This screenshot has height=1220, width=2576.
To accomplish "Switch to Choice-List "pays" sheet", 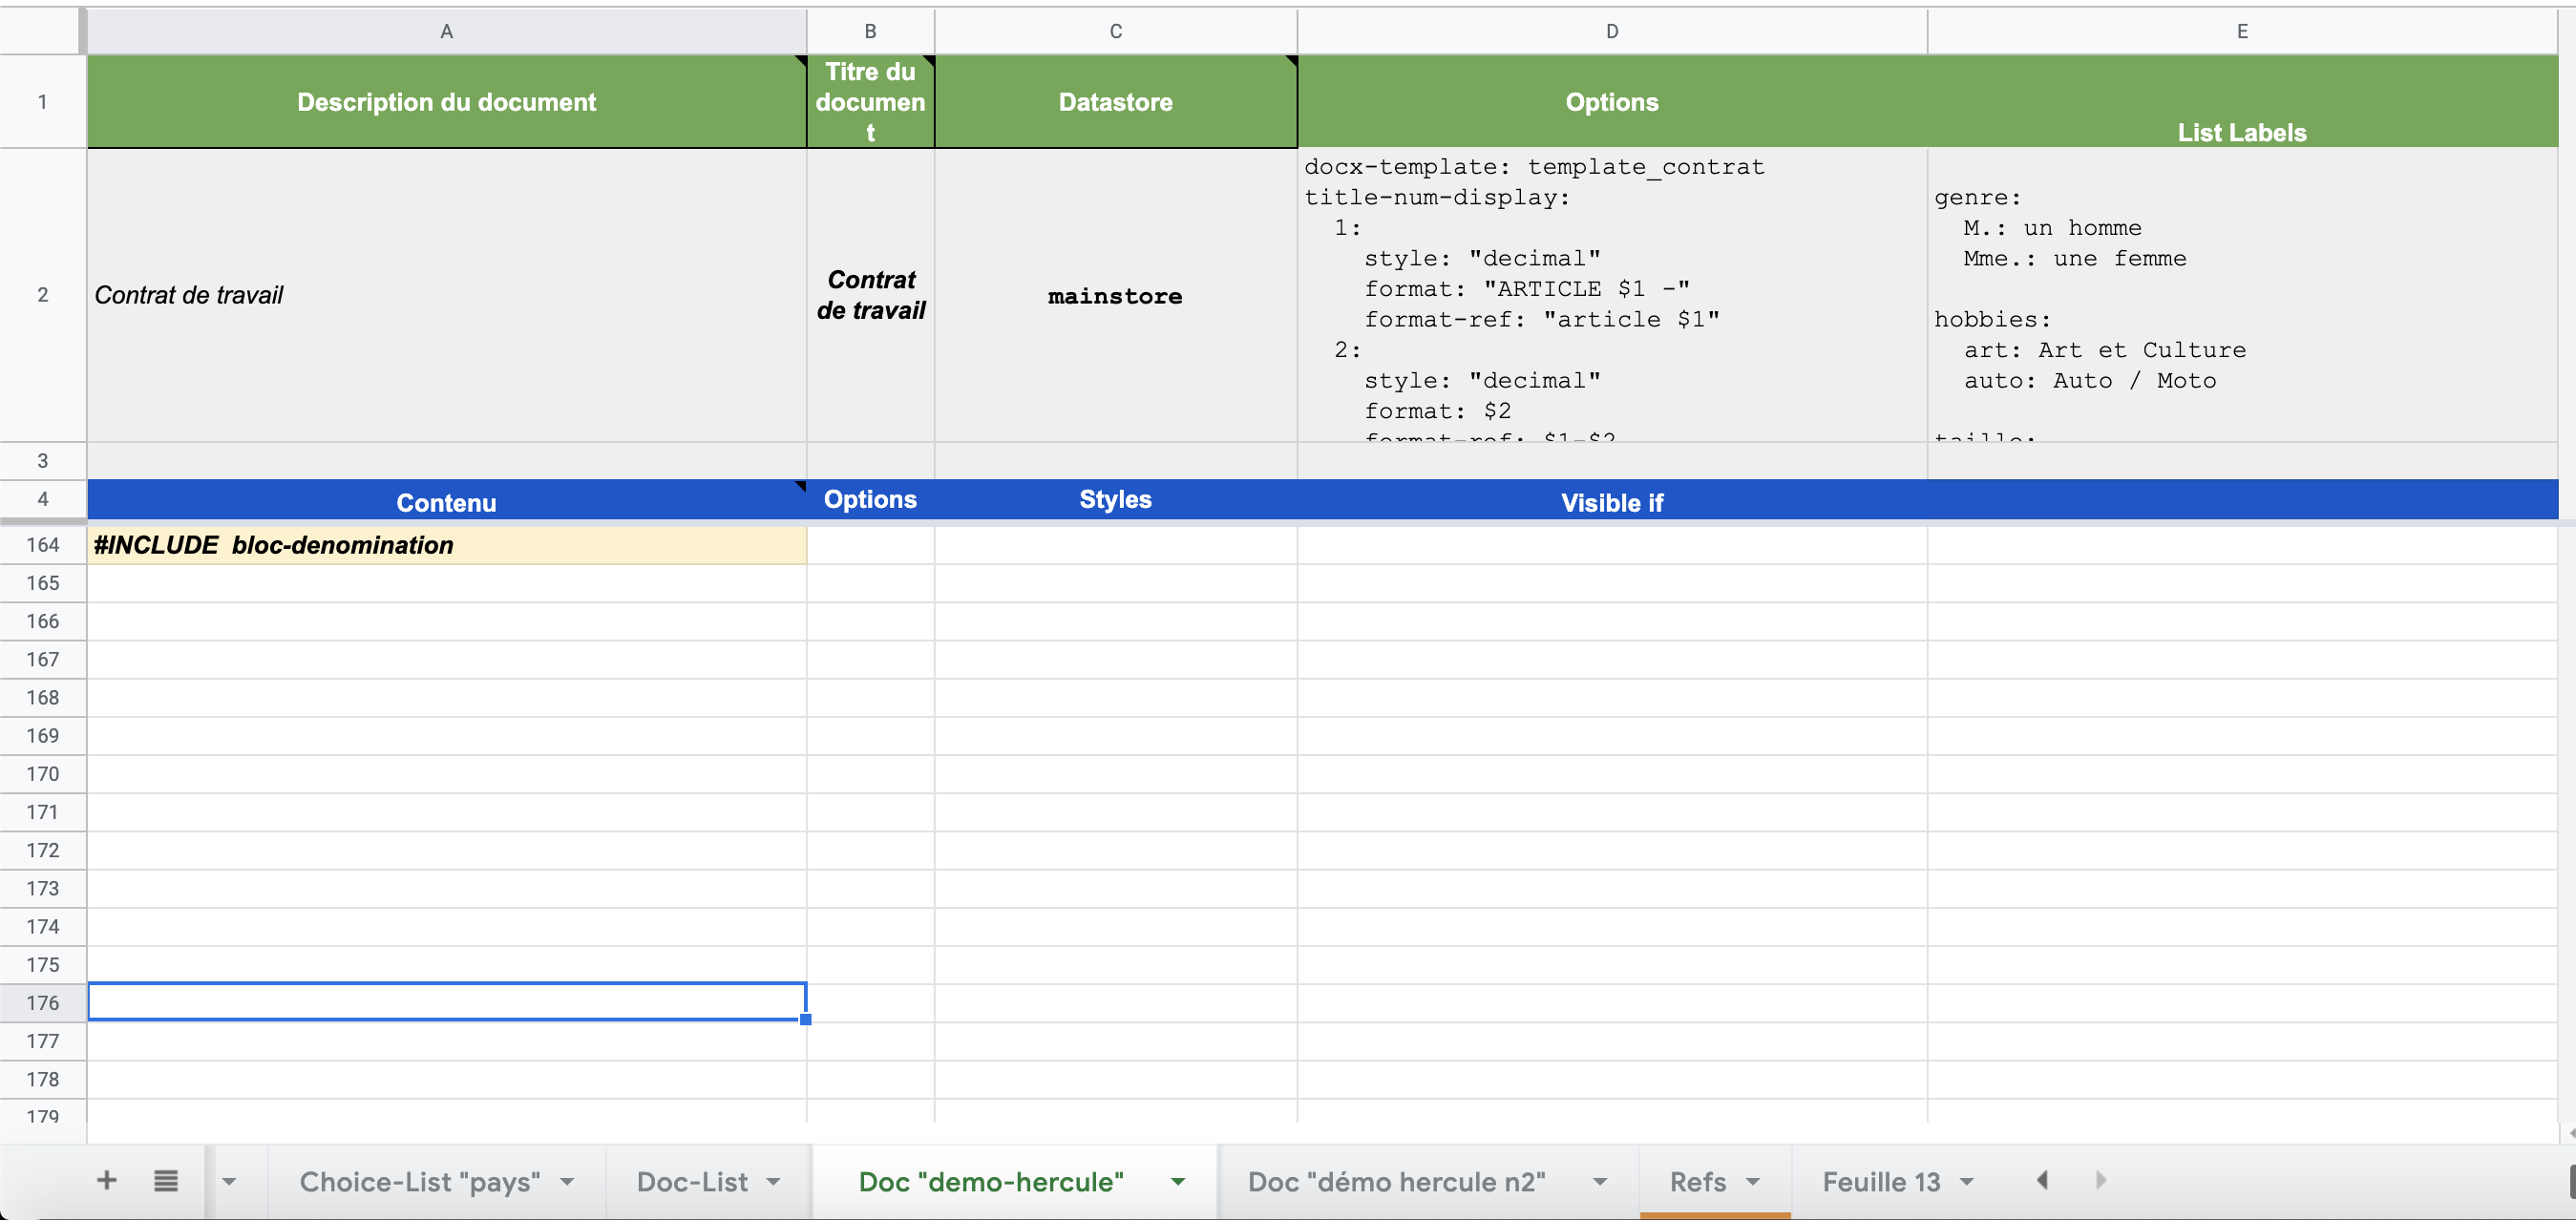I will [x=420, y=1182].
